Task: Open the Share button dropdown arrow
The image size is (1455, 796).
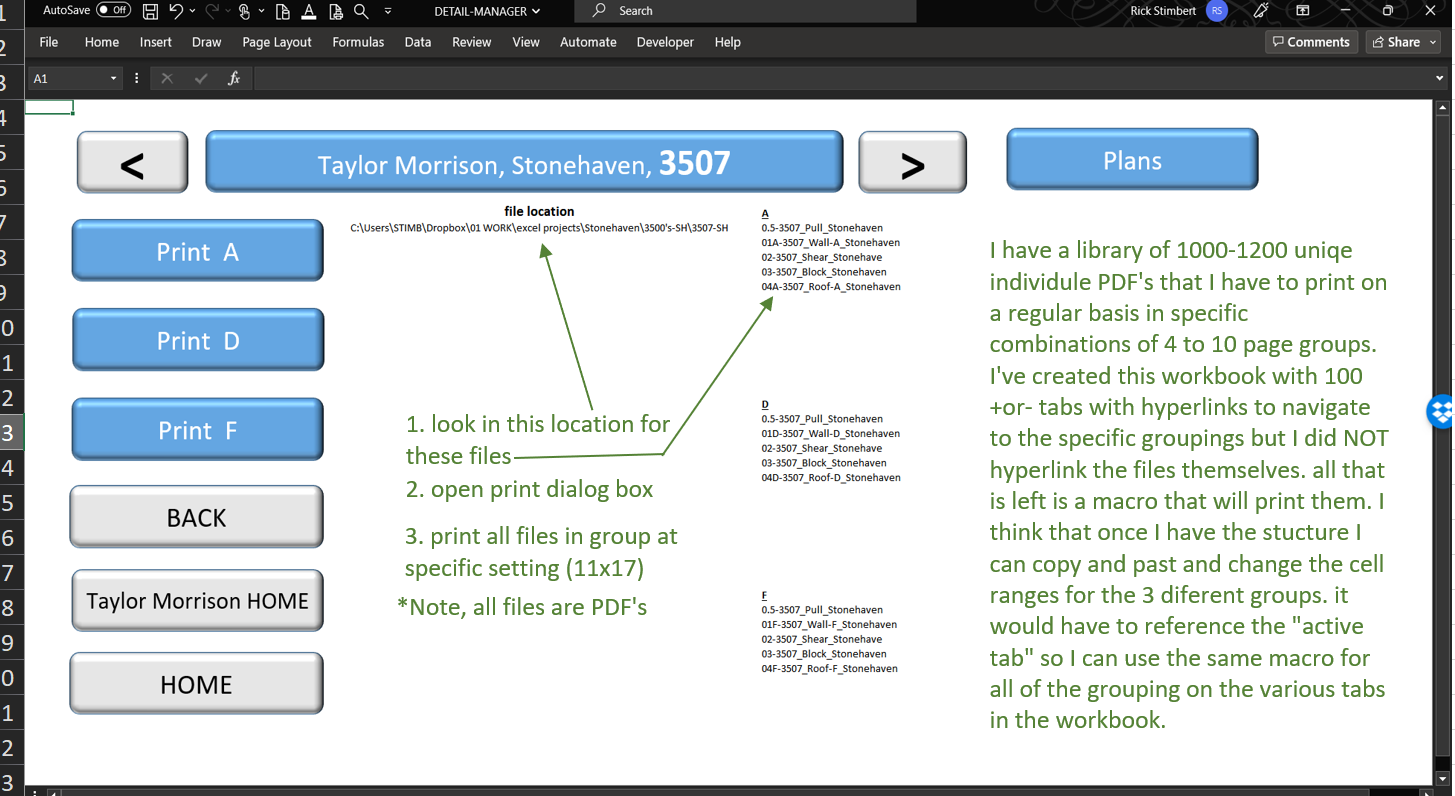Action: click(1432, 42)
